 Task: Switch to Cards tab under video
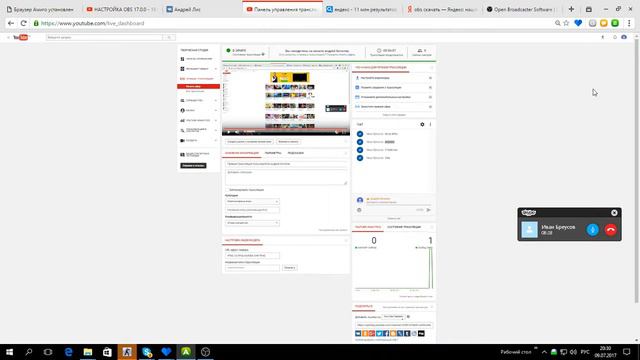296,153
